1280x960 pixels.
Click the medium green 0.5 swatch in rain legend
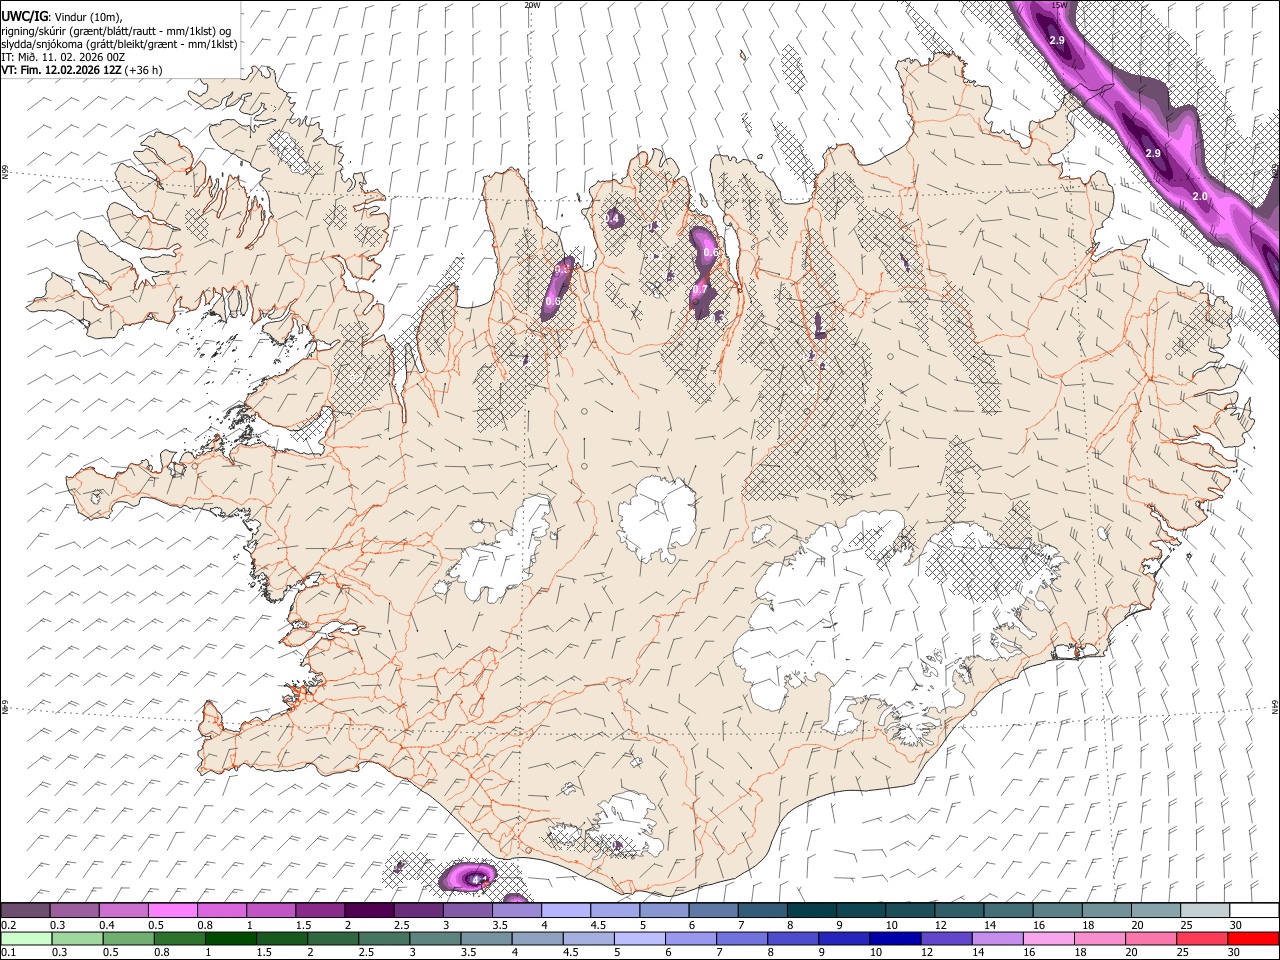click(x=128, y=938)
